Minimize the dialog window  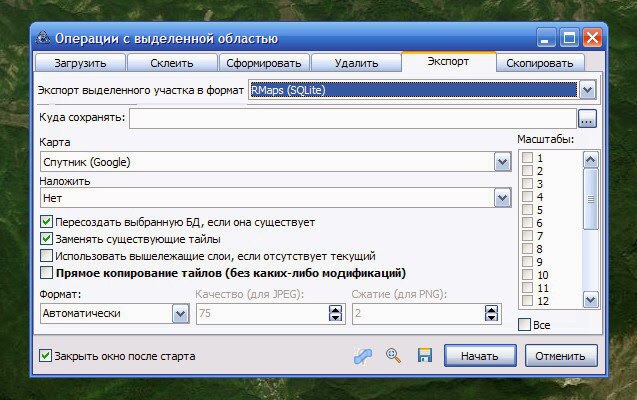[546, 38]
